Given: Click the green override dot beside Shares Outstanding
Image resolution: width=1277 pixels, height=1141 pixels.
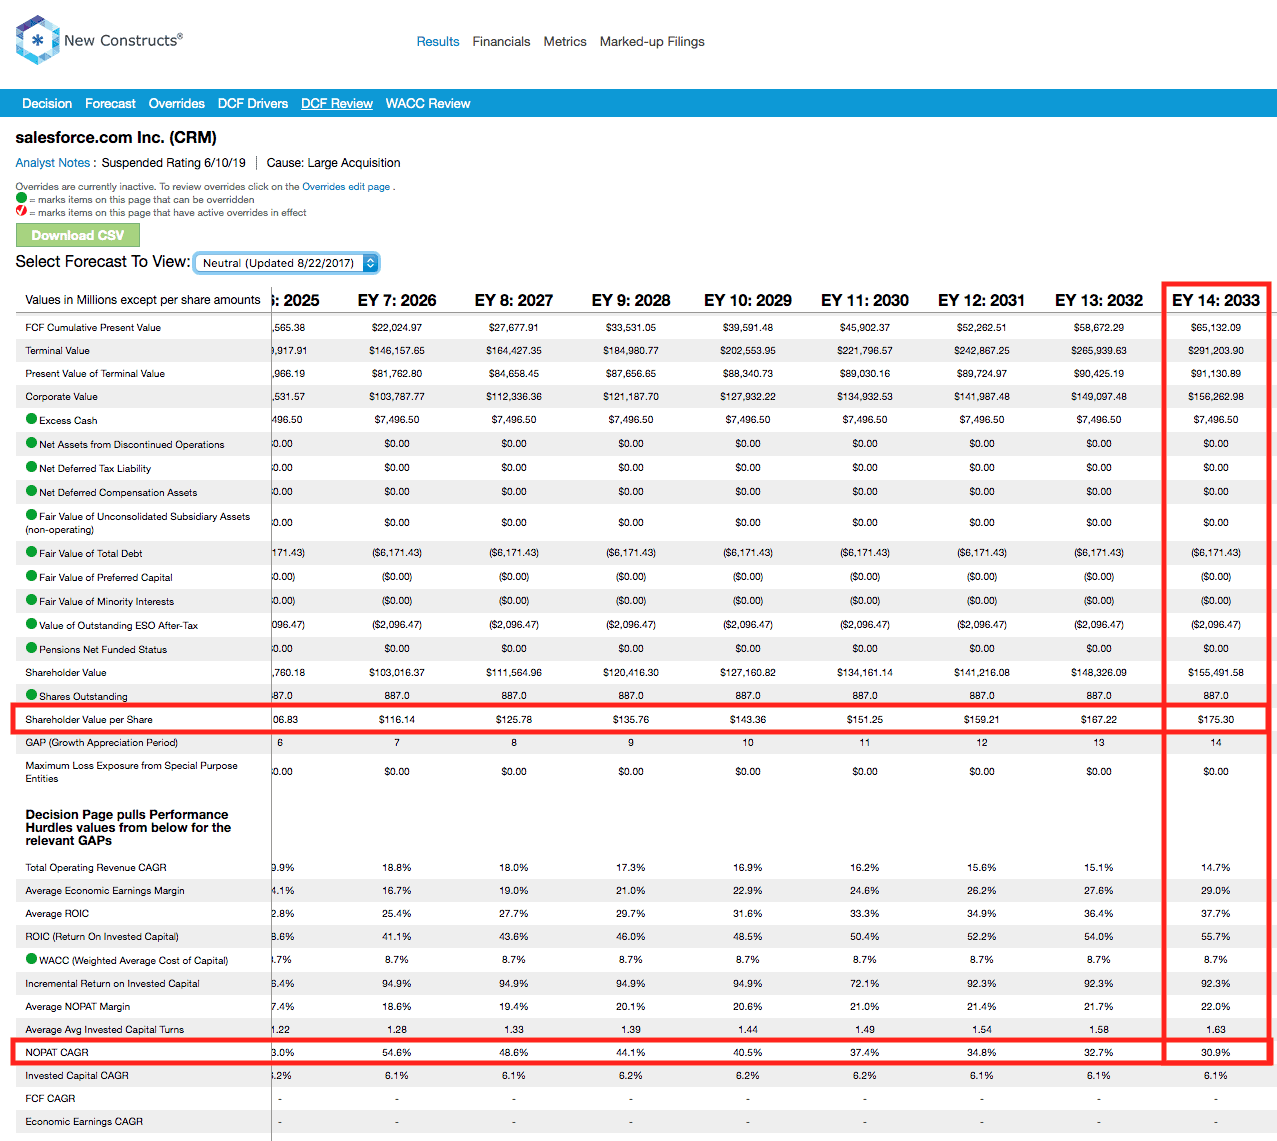Looking at the screenshot, I should pos(32,695).
